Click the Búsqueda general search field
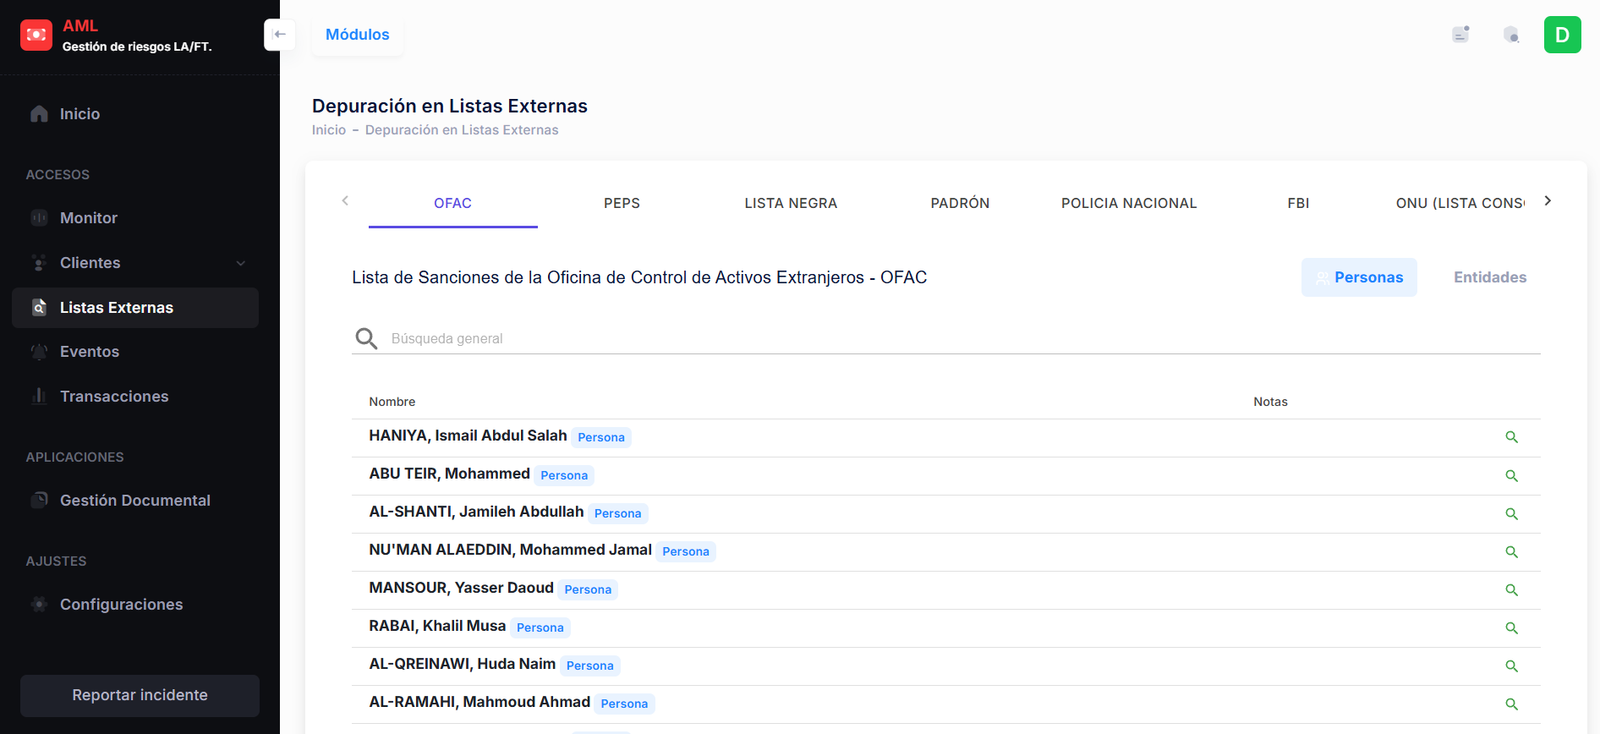1600x734 pixels. [960, 338]
